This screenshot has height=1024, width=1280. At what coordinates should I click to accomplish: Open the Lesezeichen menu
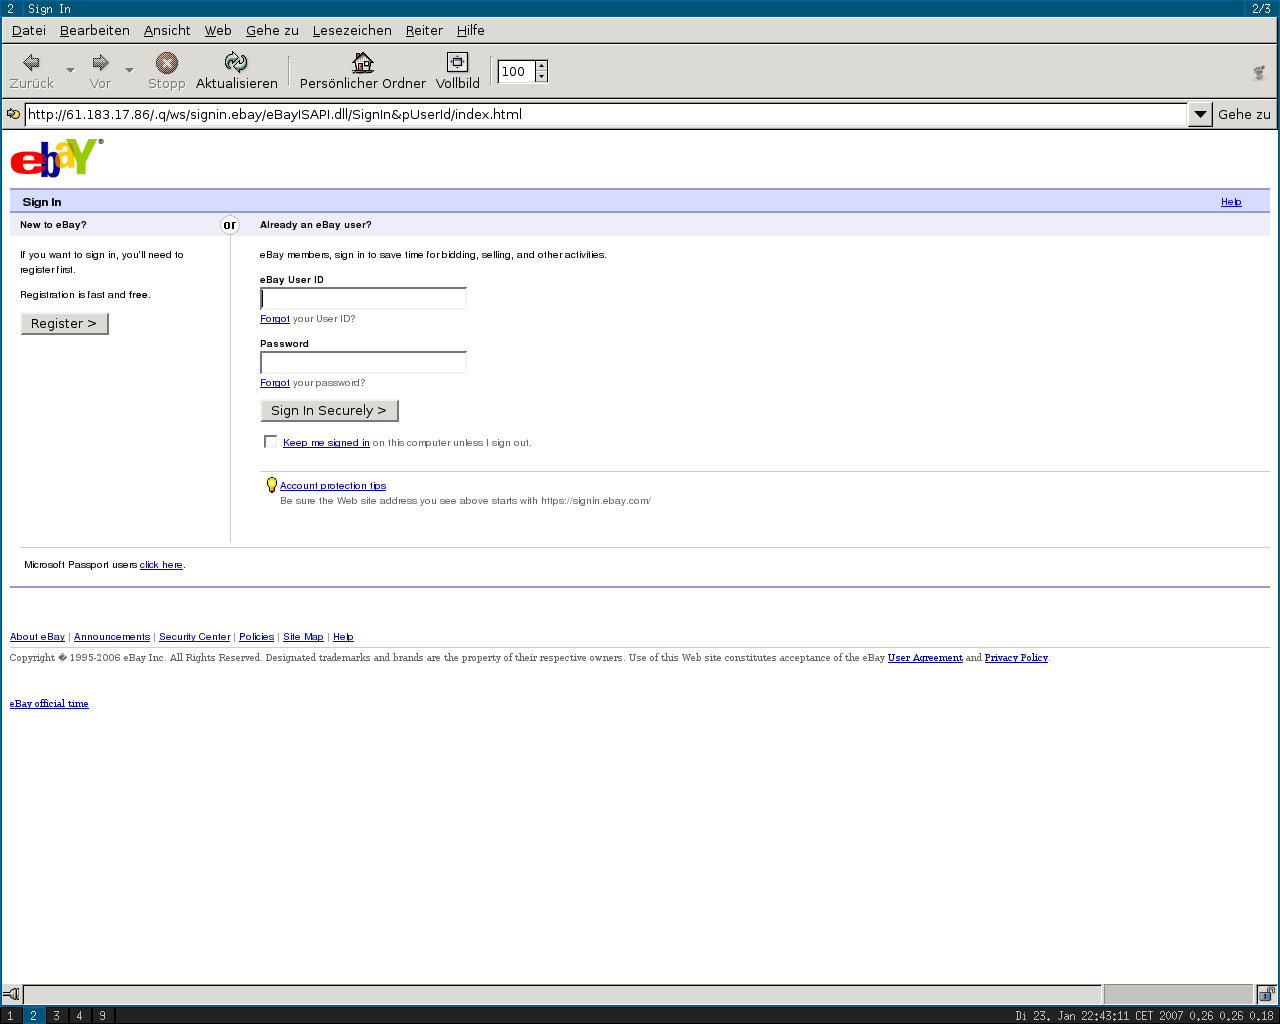point(352,30)
